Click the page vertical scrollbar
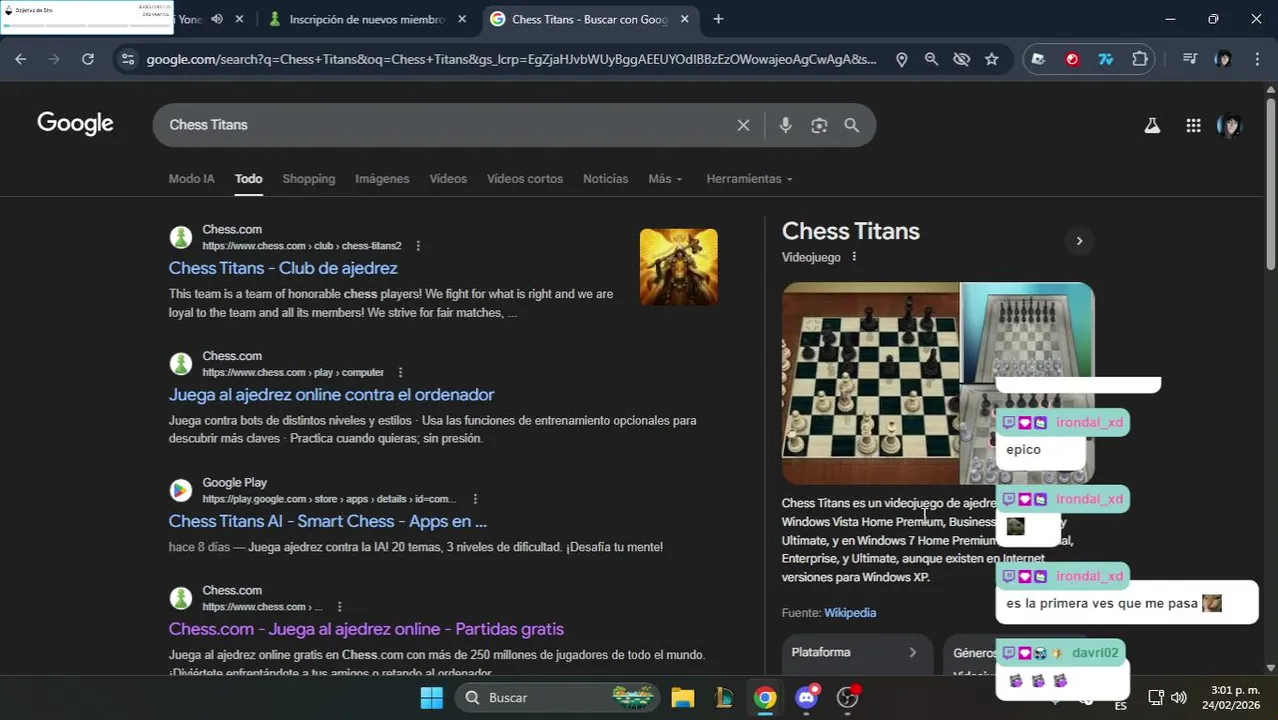 tap(1271, 182)
